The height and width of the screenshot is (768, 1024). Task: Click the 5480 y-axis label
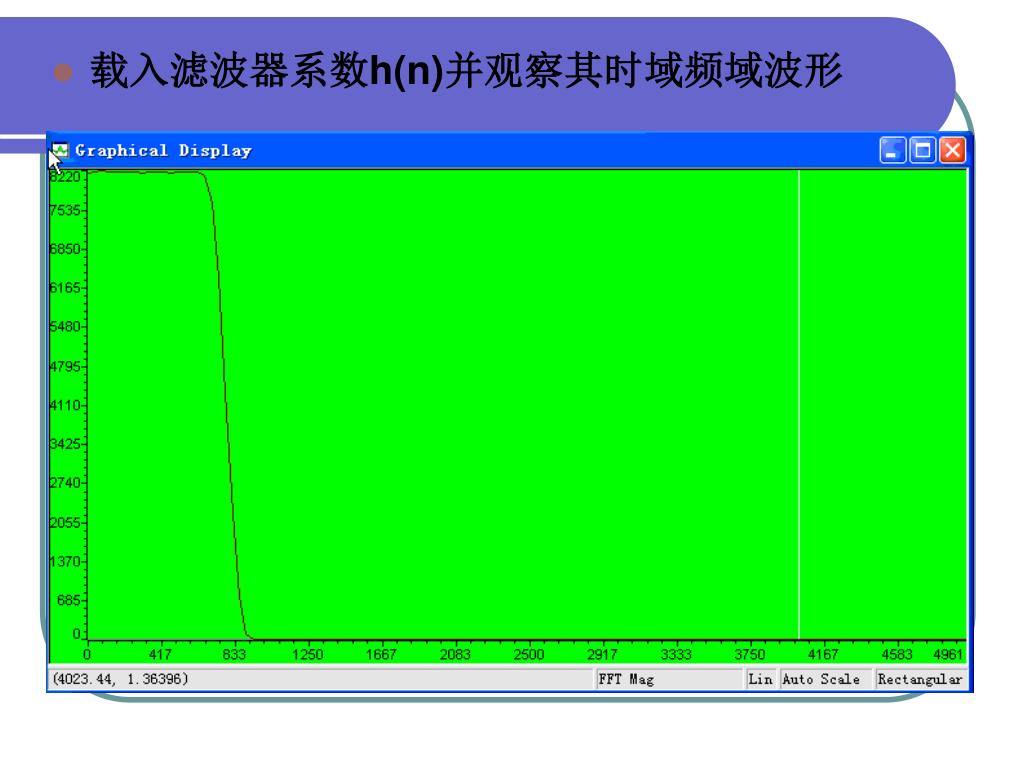[x=65, y=327]
